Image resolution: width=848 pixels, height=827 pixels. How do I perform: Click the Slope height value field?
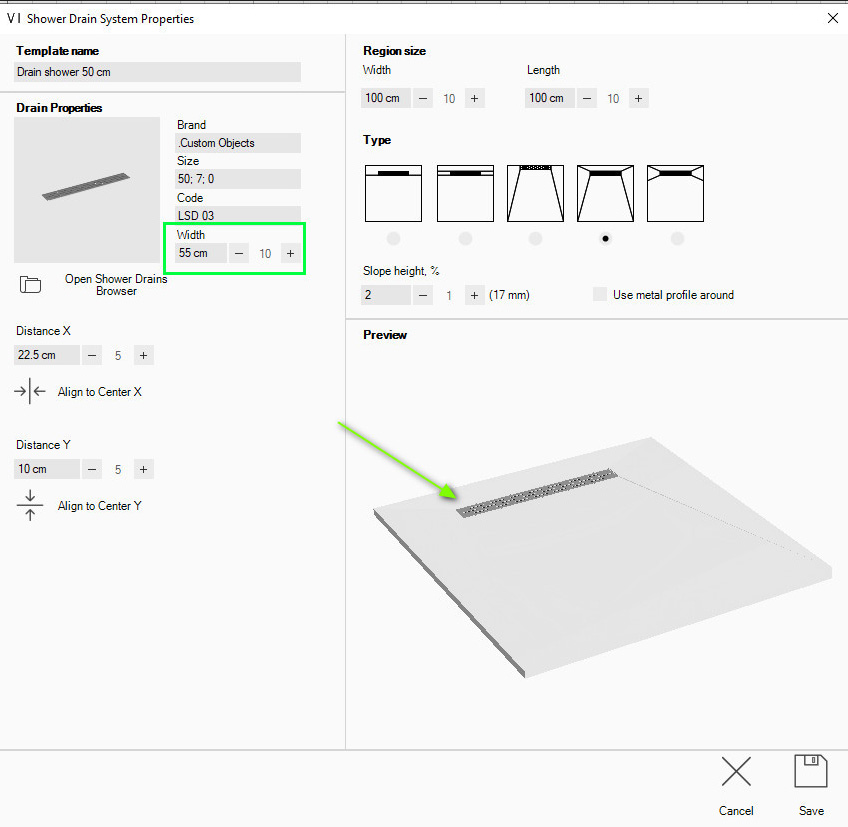(x=386, y=295)
